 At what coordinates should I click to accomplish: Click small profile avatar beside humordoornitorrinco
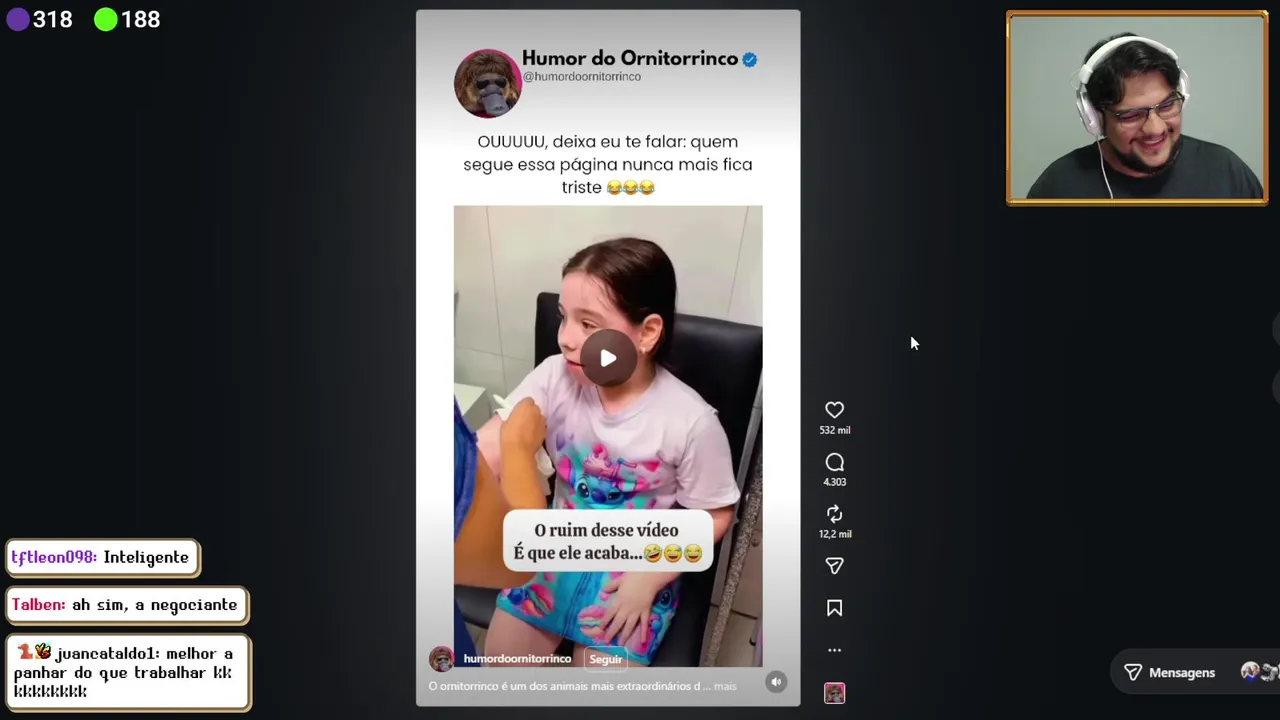click(441, 659)
